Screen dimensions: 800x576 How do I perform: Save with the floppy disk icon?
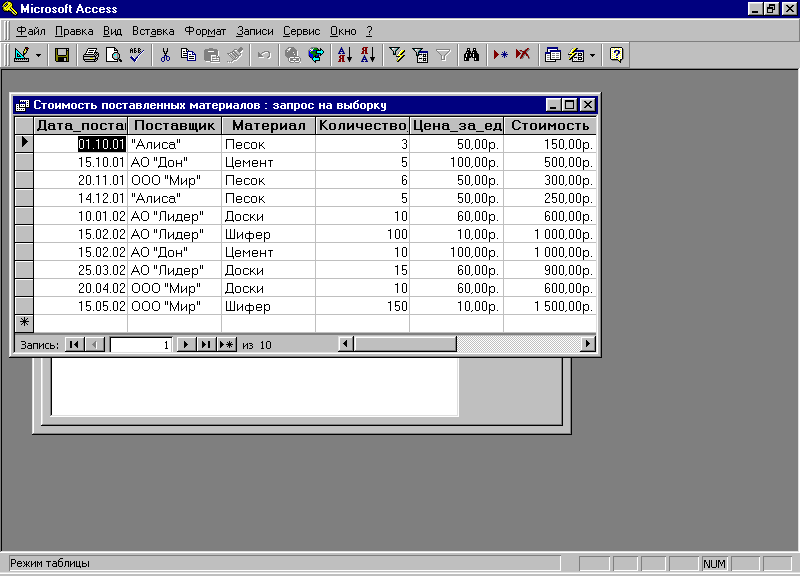coord(62,55)
